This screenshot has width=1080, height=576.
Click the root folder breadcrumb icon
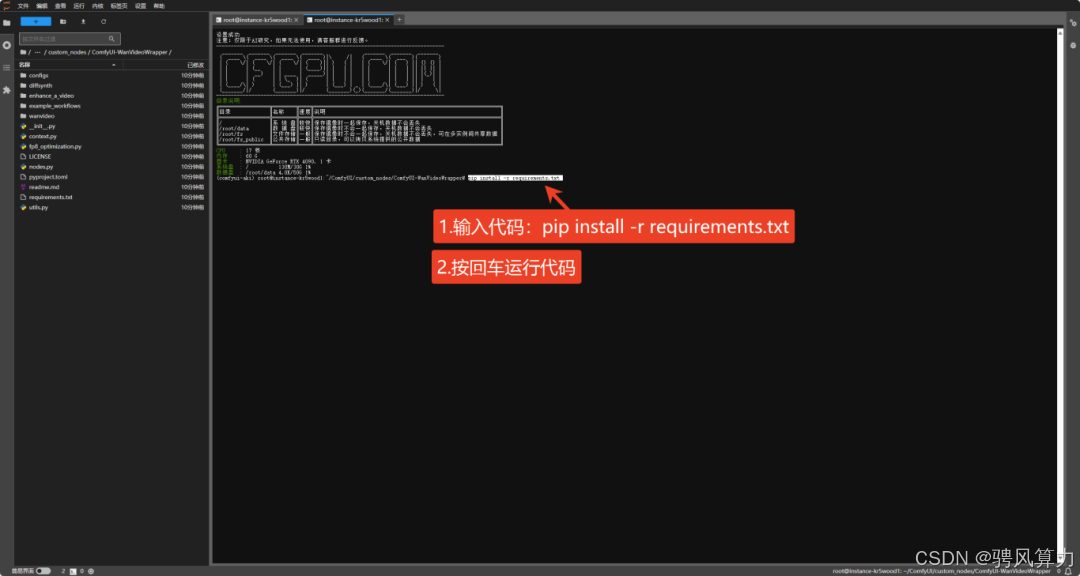point(23,52)
